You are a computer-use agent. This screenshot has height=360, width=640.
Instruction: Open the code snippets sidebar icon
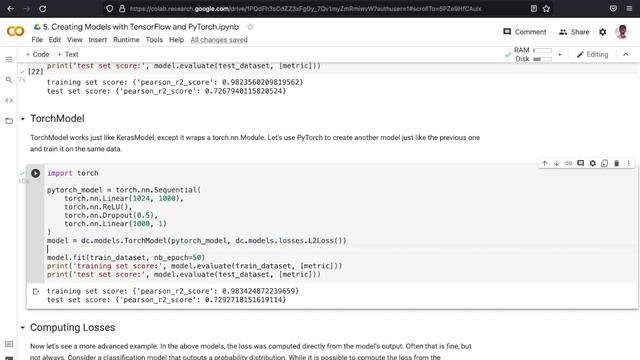pos(9,100)
